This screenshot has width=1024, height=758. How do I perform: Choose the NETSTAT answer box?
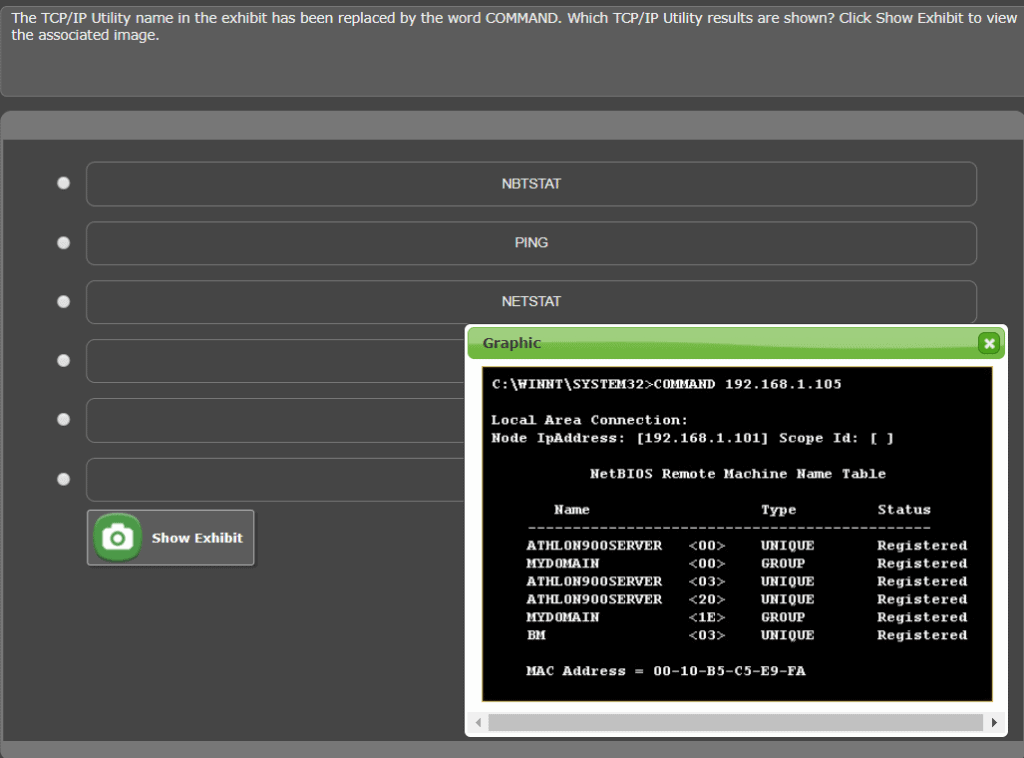pyautogui.click(x=531, y=302)
